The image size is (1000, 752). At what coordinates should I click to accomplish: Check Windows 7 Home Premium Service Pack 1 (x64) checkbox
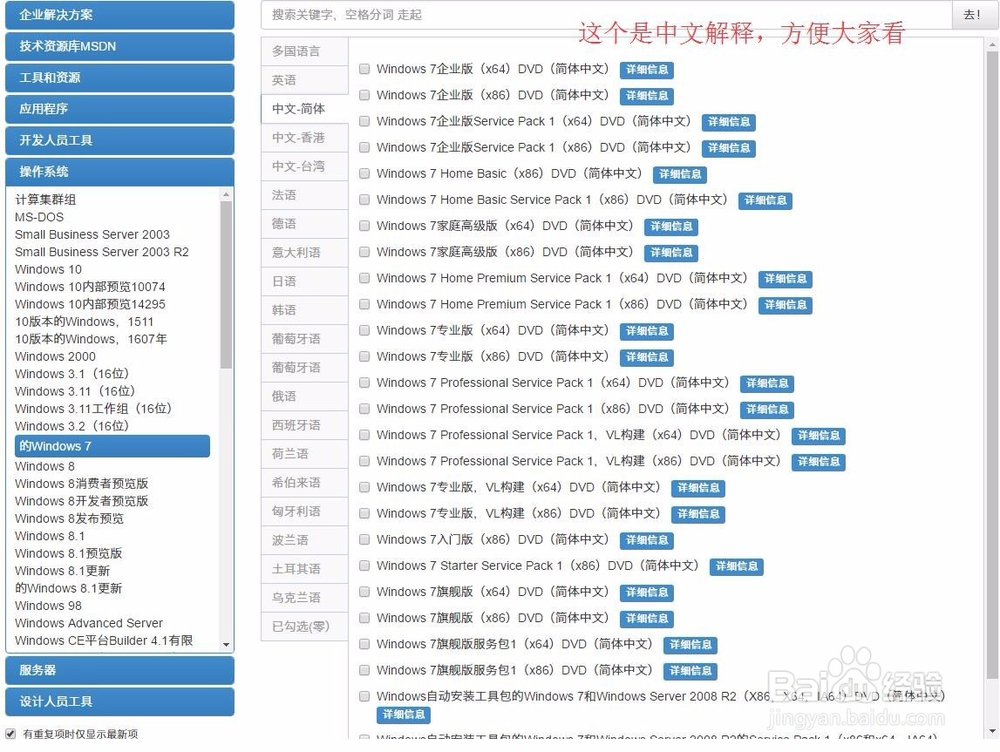click(364, 278)
